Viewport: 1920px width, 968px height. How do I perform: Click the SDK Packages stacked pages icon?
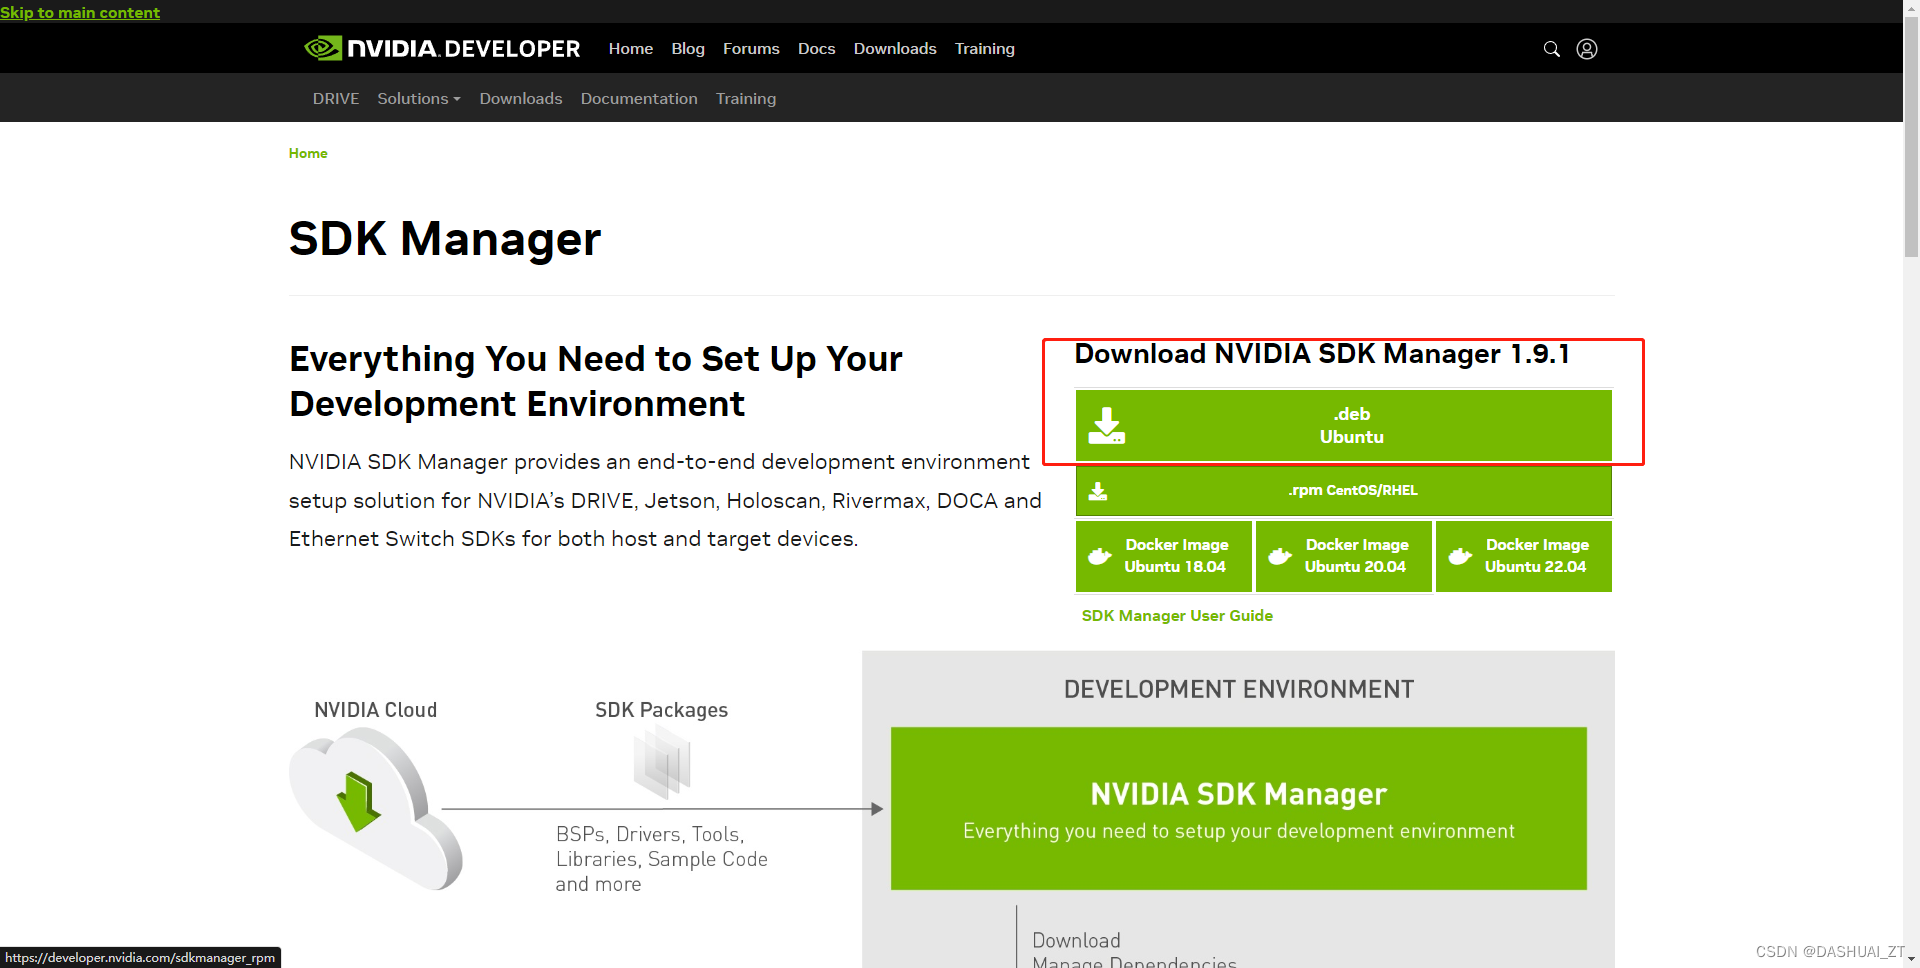click(662, 762)
